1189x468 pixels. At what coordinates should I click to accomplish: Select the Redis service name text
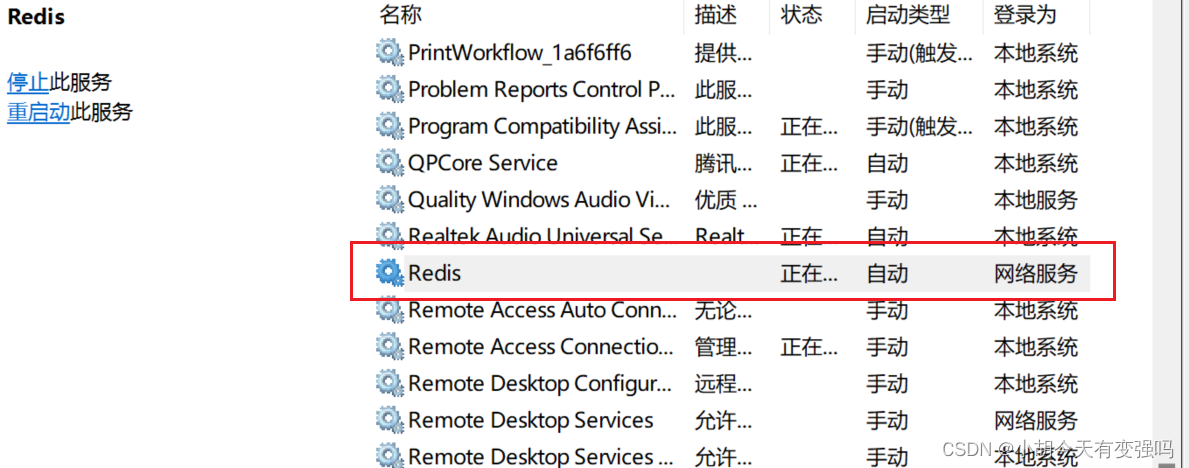coord(435,272)
